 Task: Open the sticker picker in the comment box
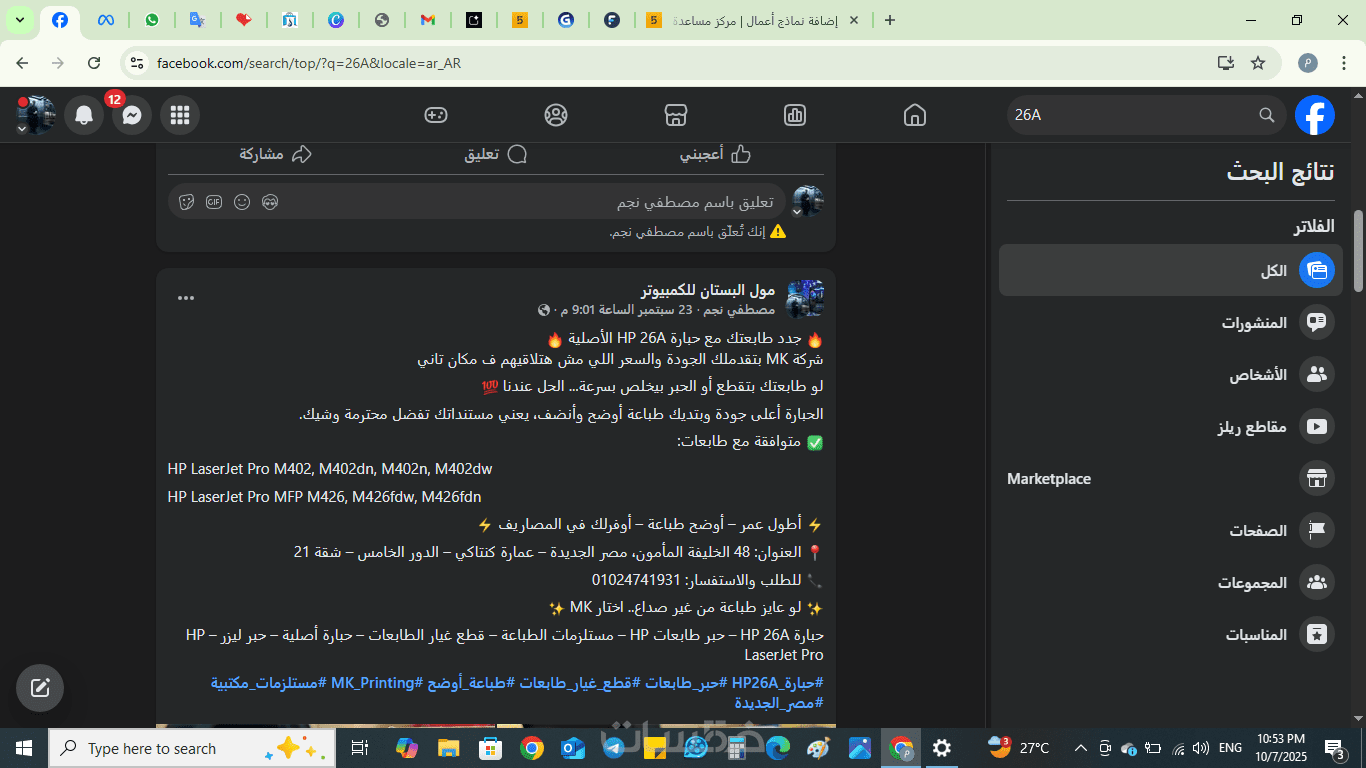tap(186, 202)
